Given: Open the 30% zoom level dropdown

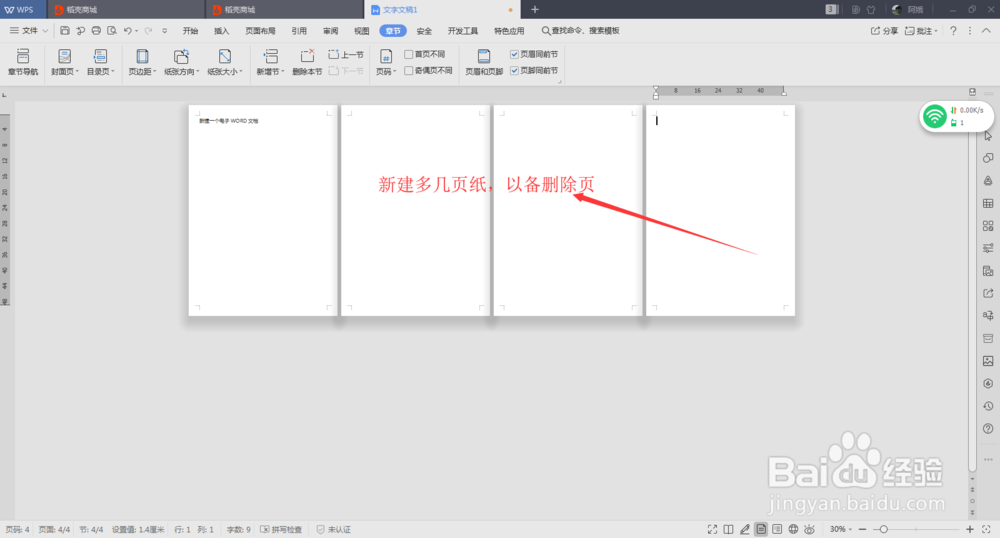Looking at the screenshot, I should (x=841, y=529).
